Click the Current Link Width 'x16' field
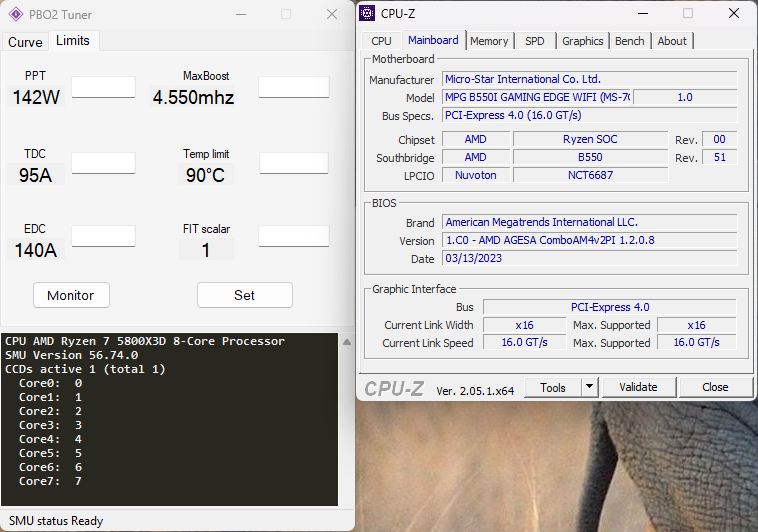 pos(525,325)
